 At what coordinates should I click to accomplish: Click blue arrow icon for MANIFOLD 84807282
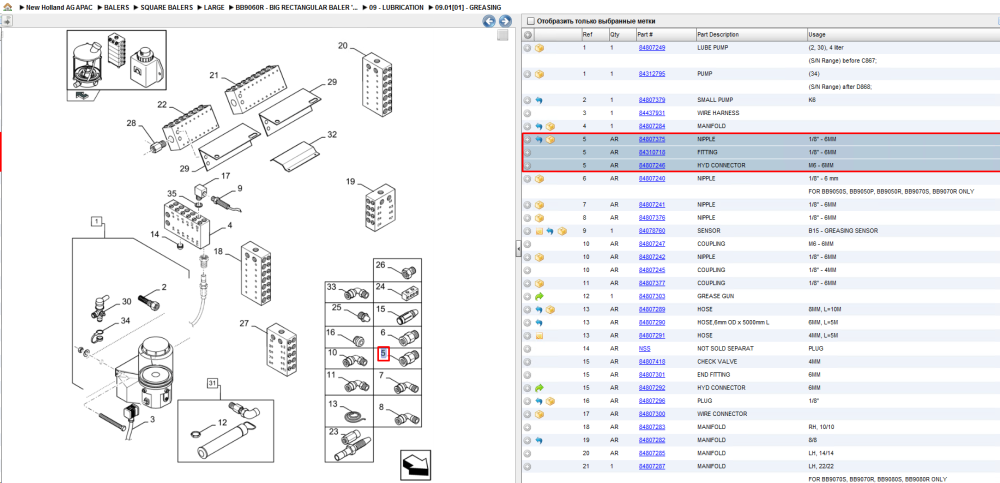pyautogui.click(x=539, y=440)
